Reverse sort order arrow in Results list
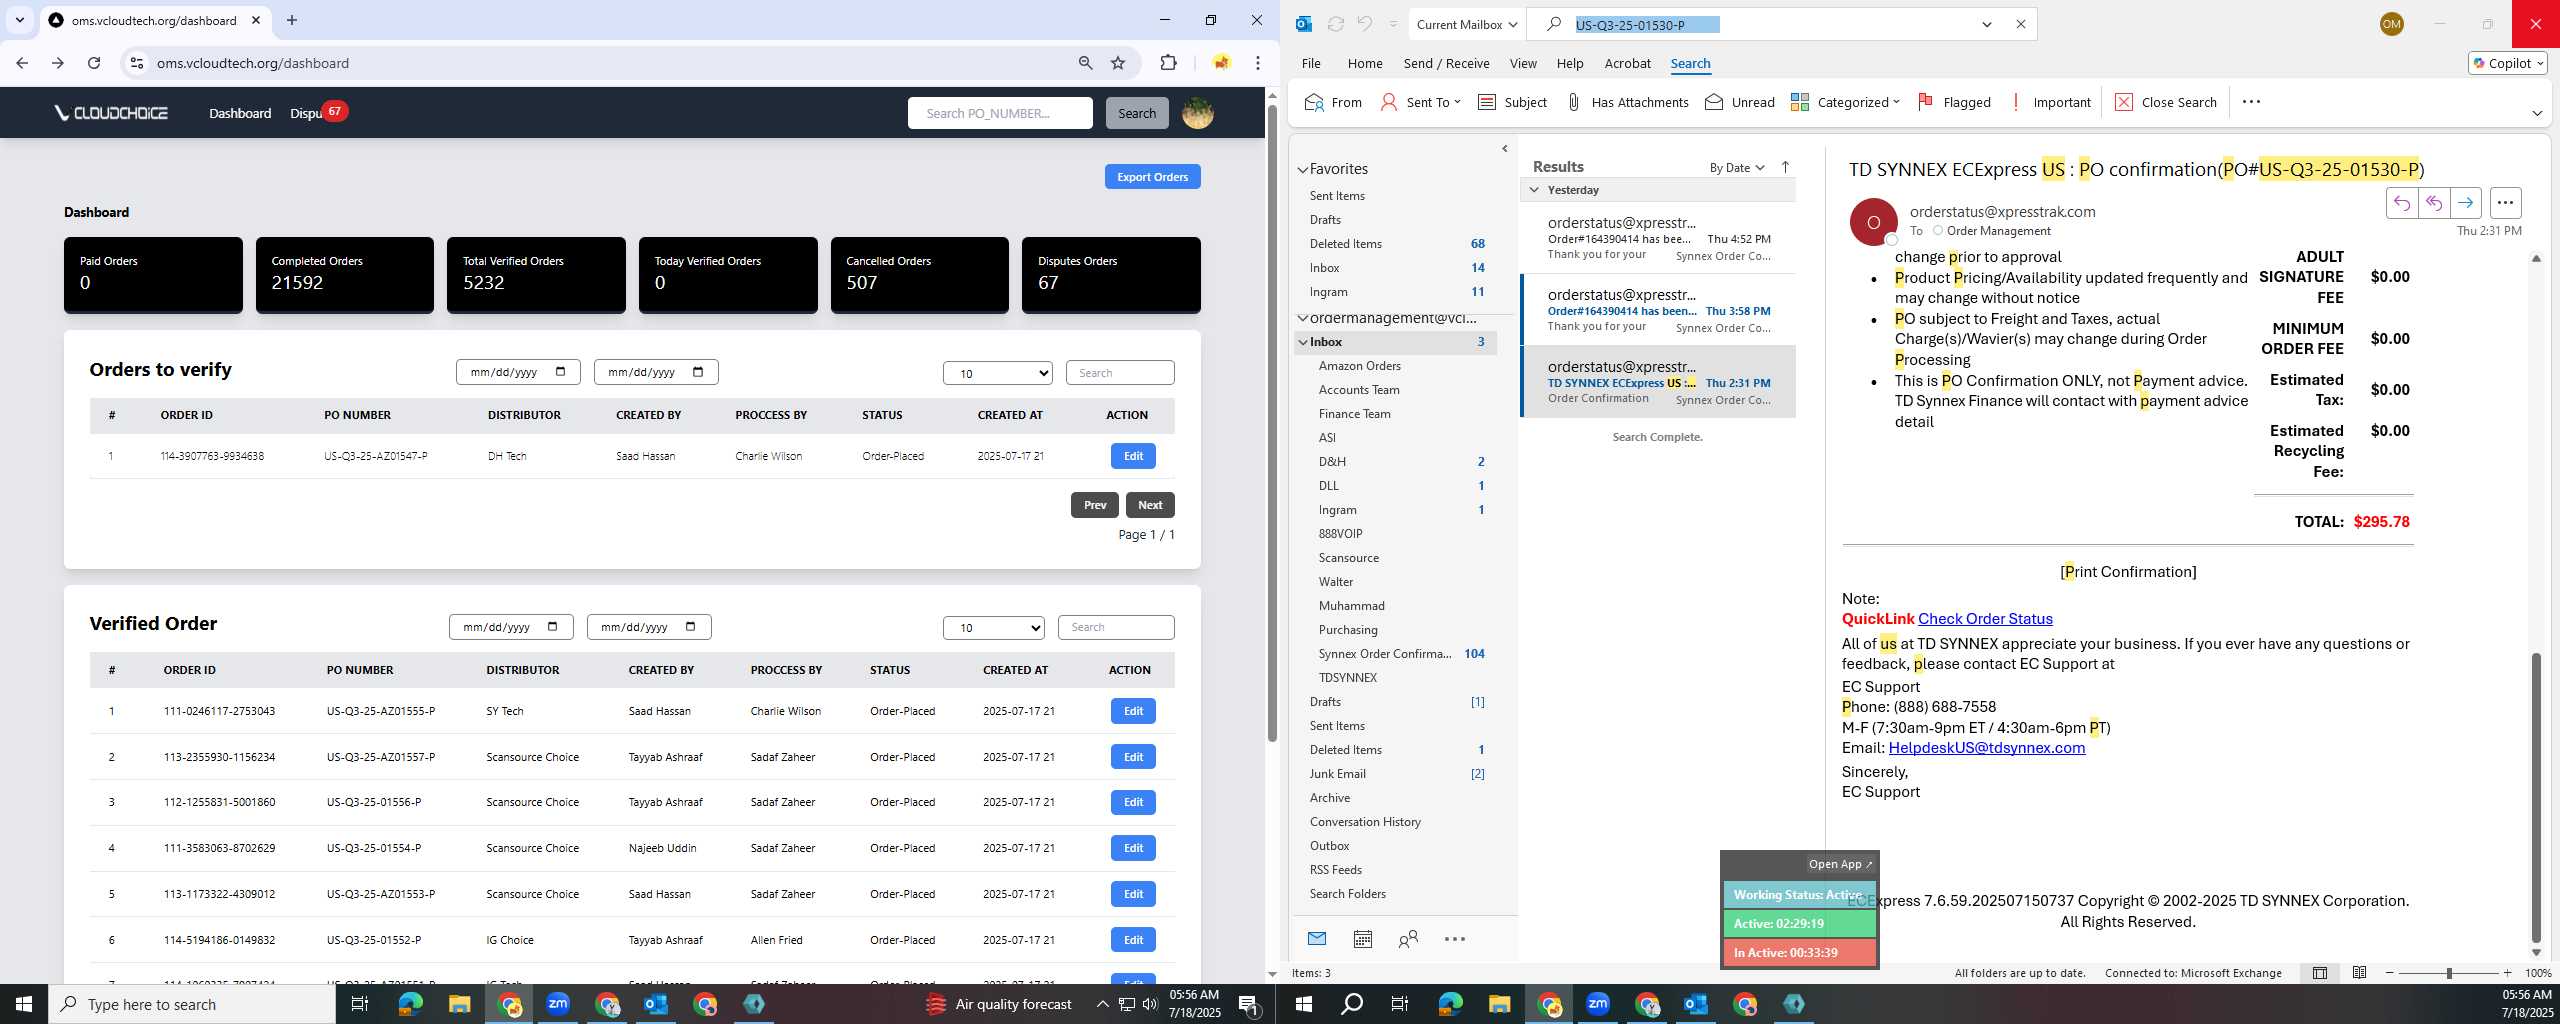This screenshot has height=1024, width=2560. (x=1785, y=167)
